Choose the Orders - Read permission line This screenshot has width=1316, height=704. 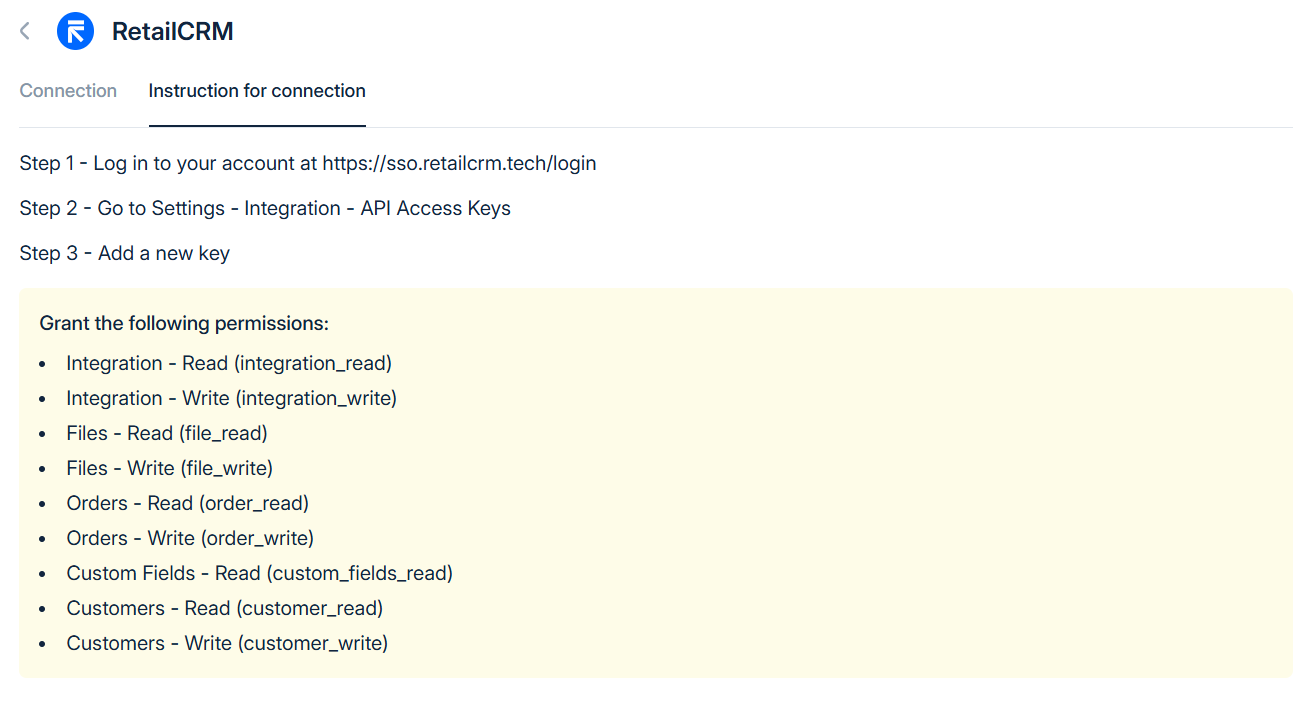click(x=188, y=503)
